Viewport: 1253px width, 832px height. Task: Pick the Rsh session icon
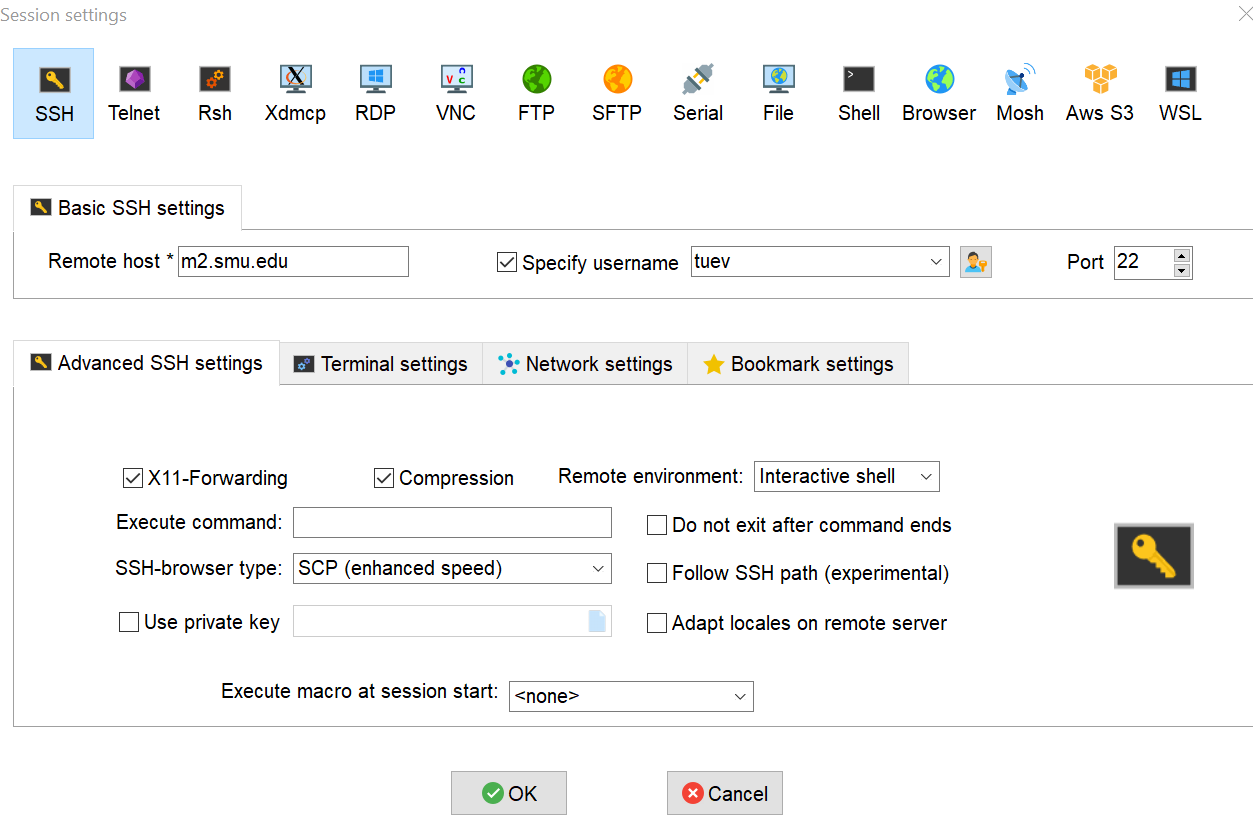tap(215, 94)
